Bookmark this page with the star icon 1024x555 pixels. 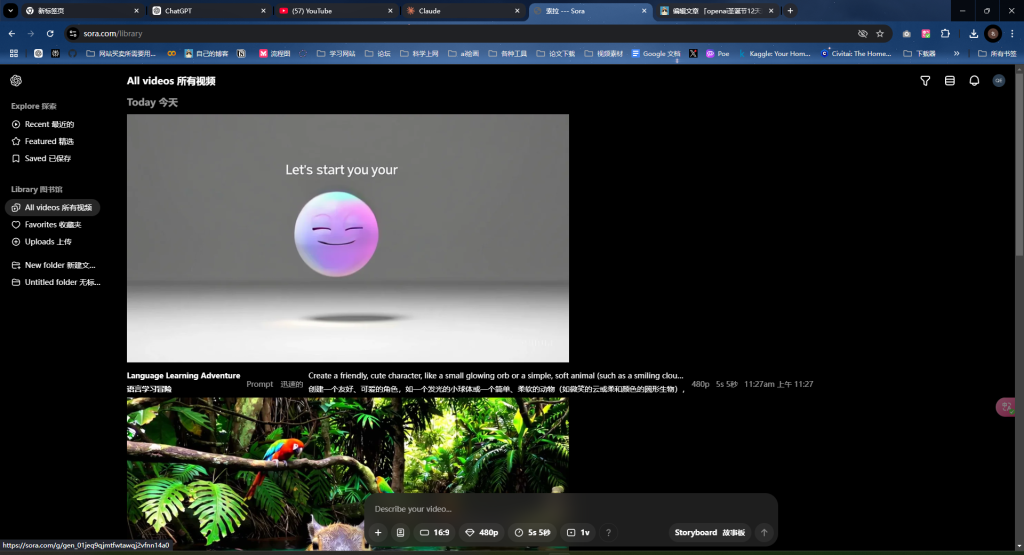(880, 33)
